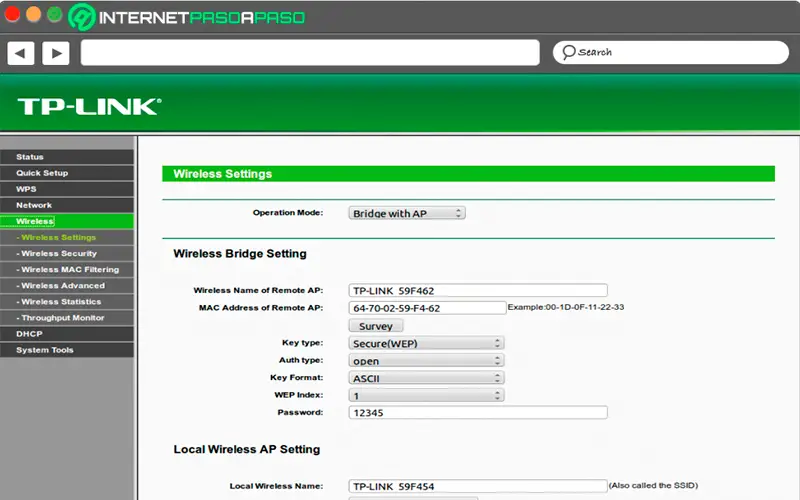800x500 pixels.
Task: Click the 'WEP Index:' label
Action: [x=298, y=395]
